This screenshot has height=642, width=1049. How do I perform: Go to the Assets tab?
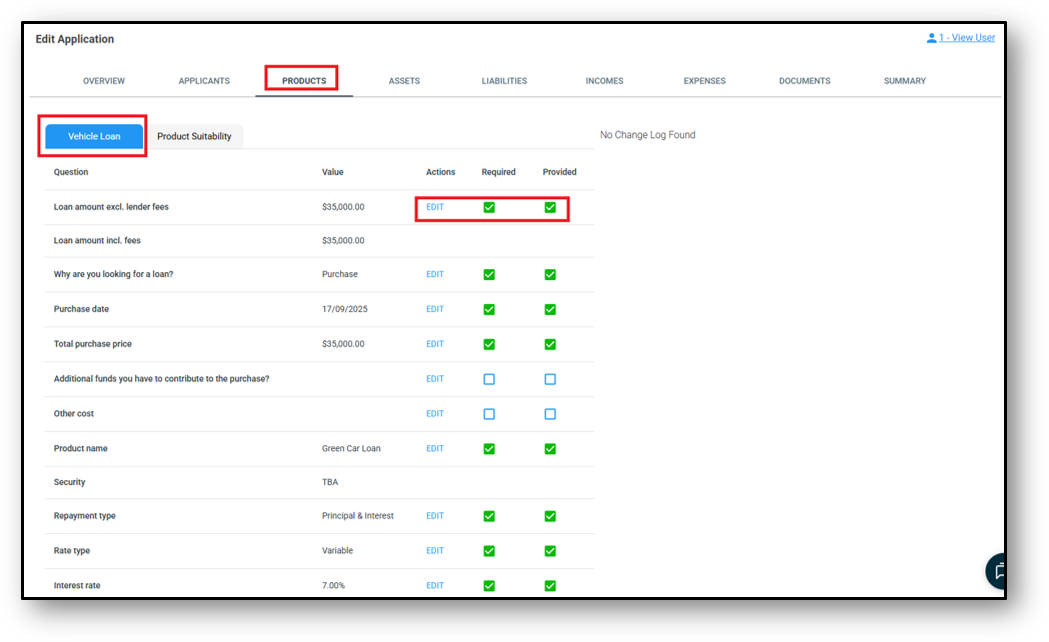tap(404, 81)
